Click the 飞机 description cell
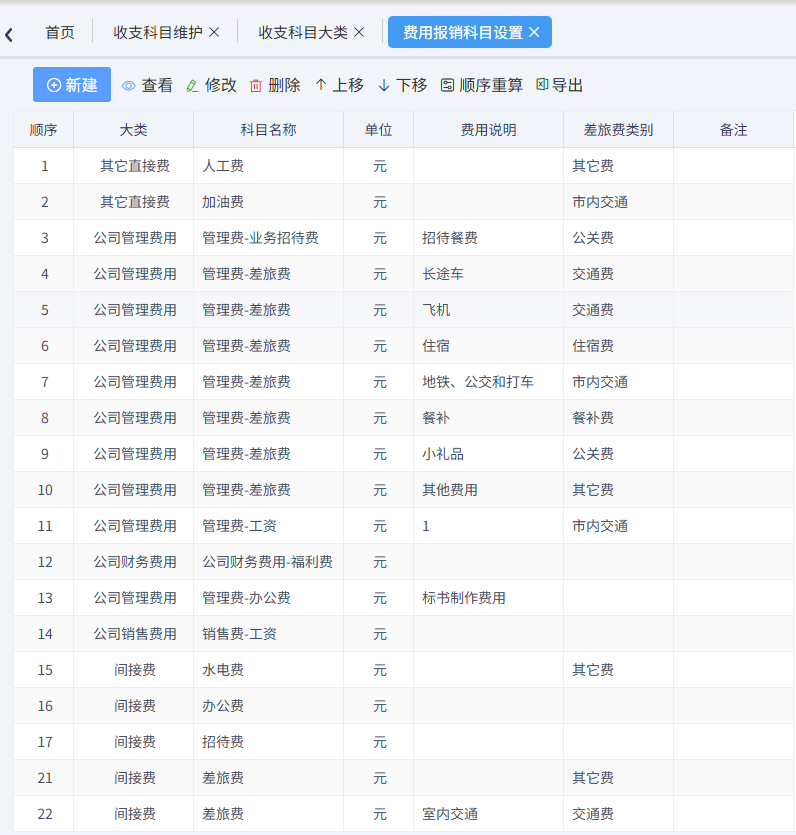 pyautogui.click(x=488, y=310)
